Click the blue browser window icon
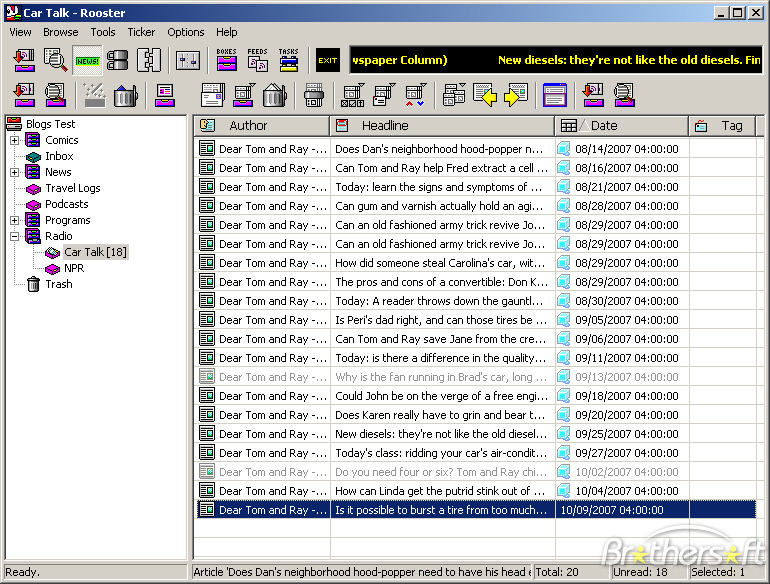770x584 pixels. [x=555, y=95]
